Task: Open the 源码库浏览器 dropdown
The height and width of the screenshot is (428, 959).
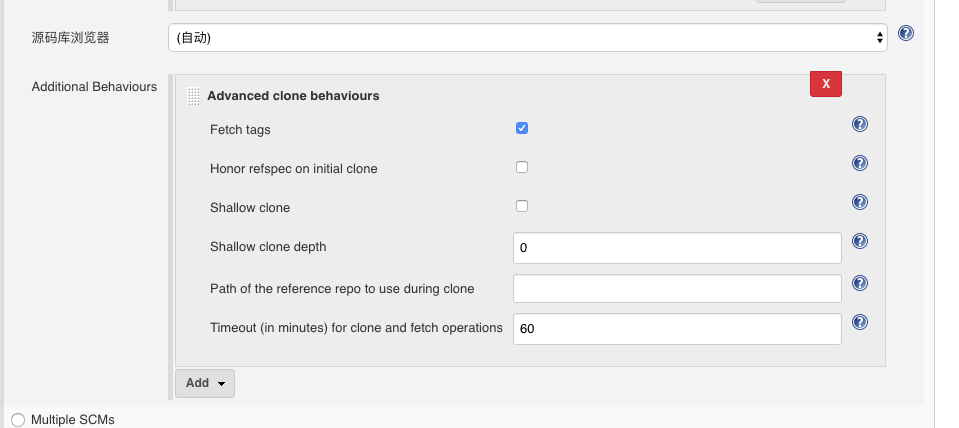Action: (x=528, y=38)
